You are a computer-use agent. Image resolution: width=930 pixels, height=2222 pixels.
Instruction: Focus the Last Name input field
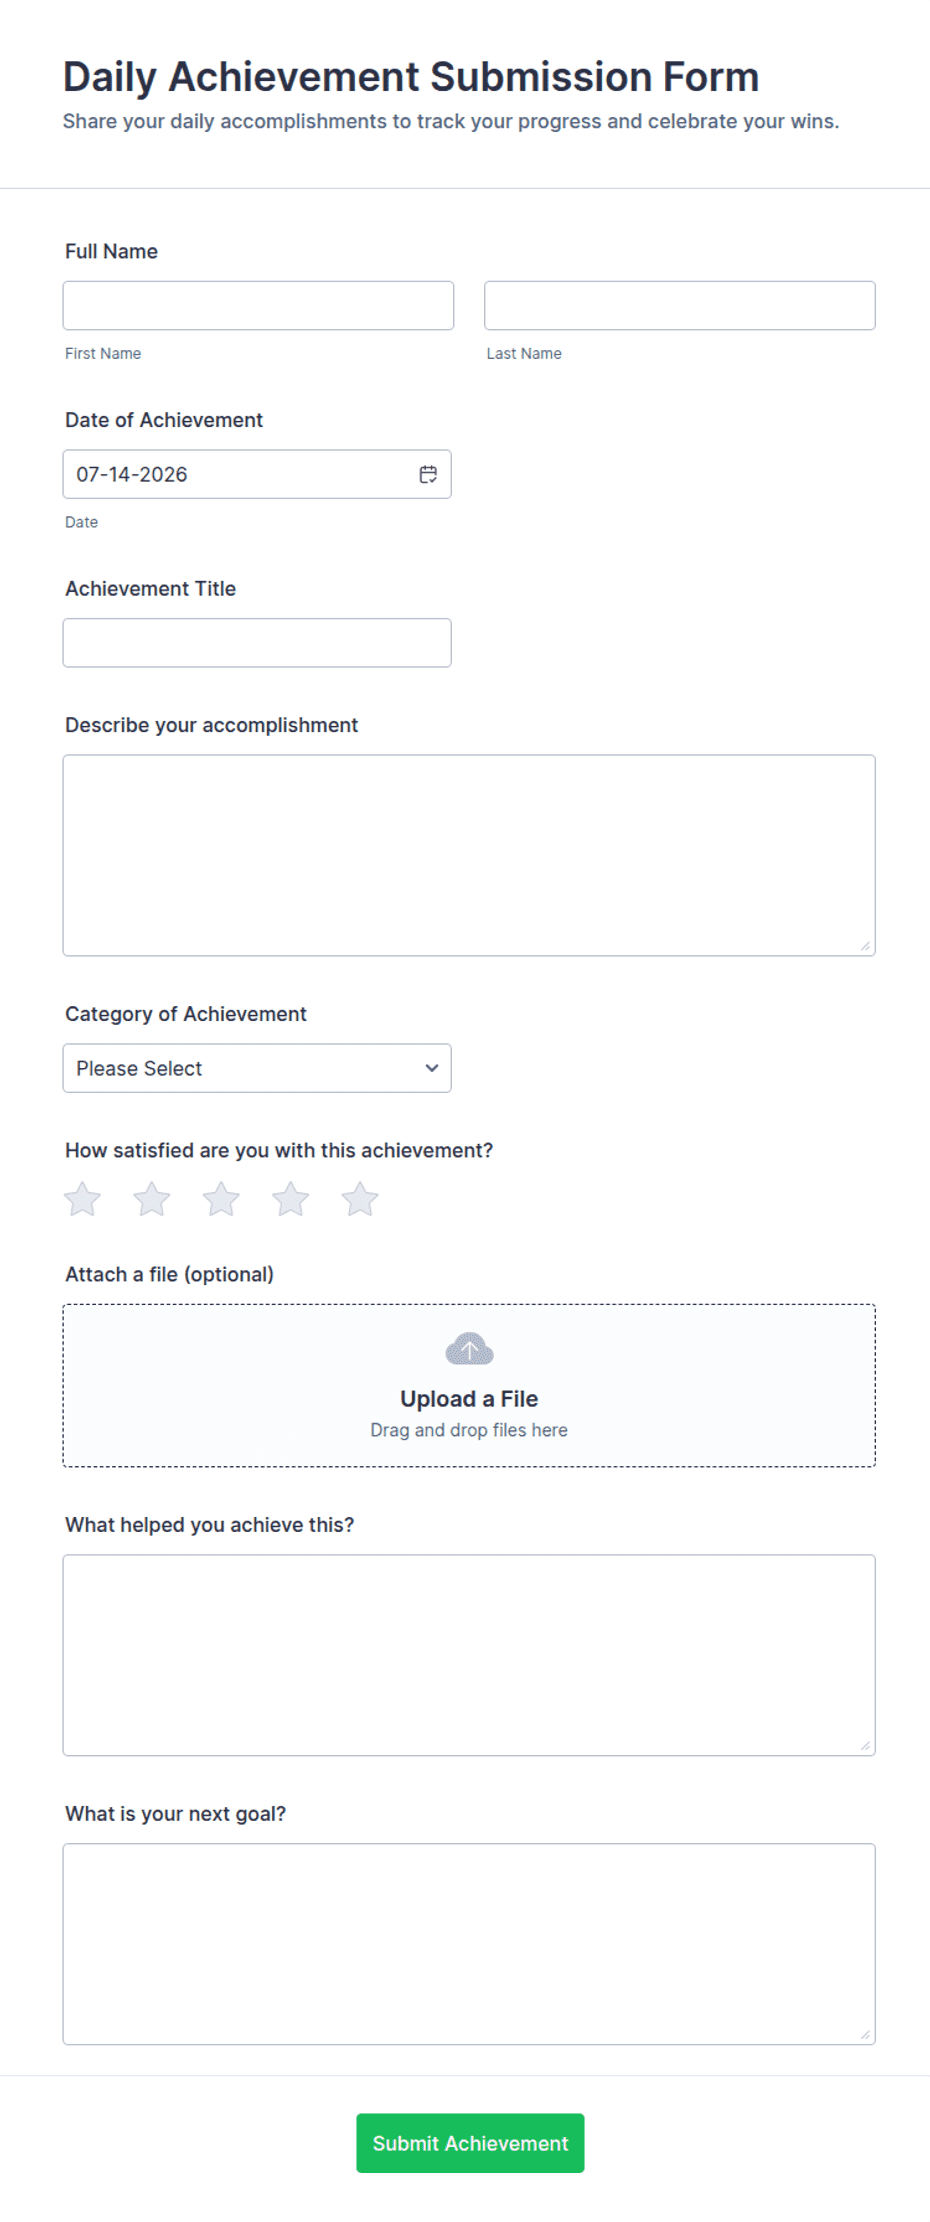click(x=680, y=305)
